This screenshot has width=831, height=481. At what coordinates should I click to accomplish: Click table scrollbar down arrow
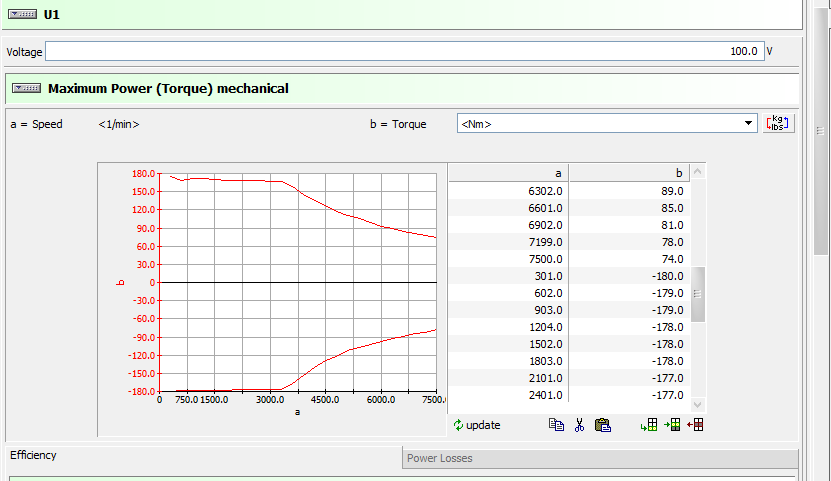(x=697, y=405)
